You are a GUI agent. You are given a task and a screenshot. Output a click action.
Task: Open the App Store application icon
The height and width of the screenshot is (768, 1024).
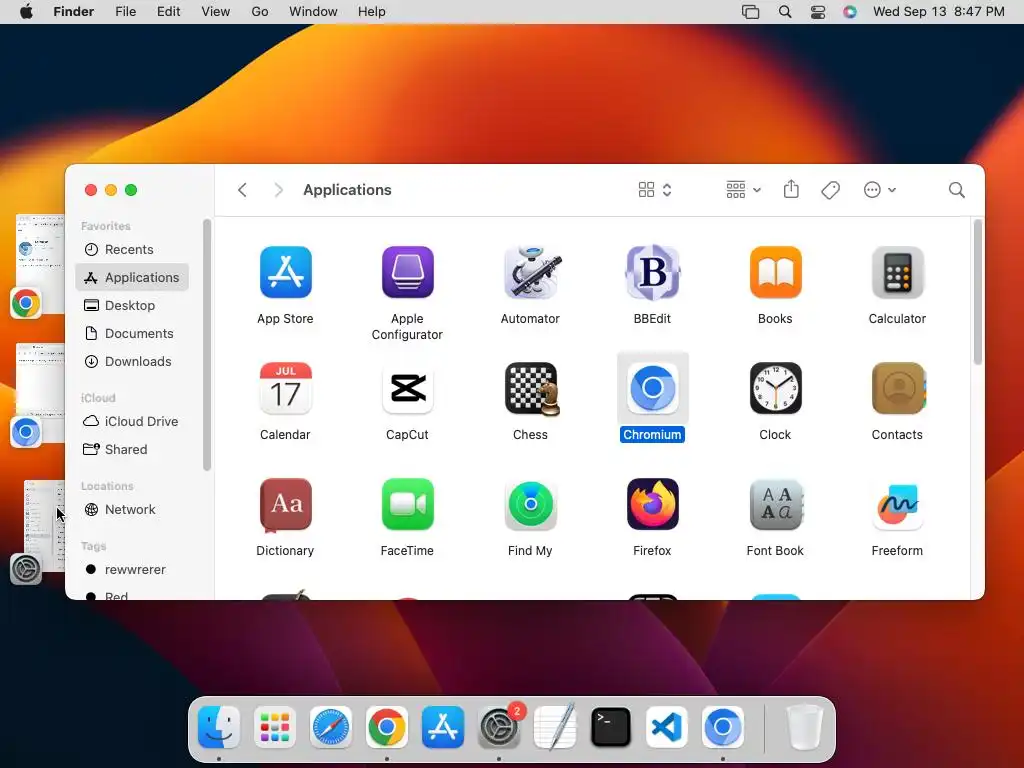tap(285, 272)
